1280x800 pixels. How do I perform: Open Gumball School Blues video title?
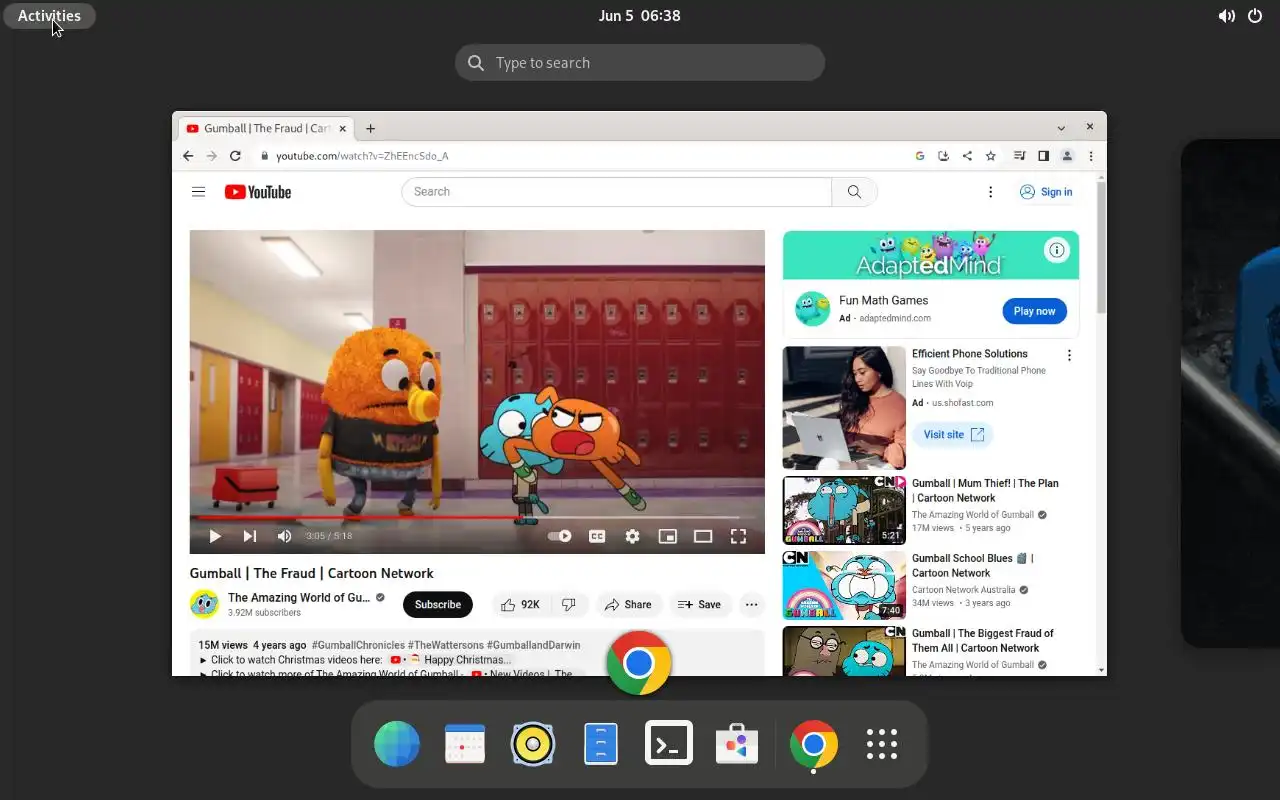point(973,566)
